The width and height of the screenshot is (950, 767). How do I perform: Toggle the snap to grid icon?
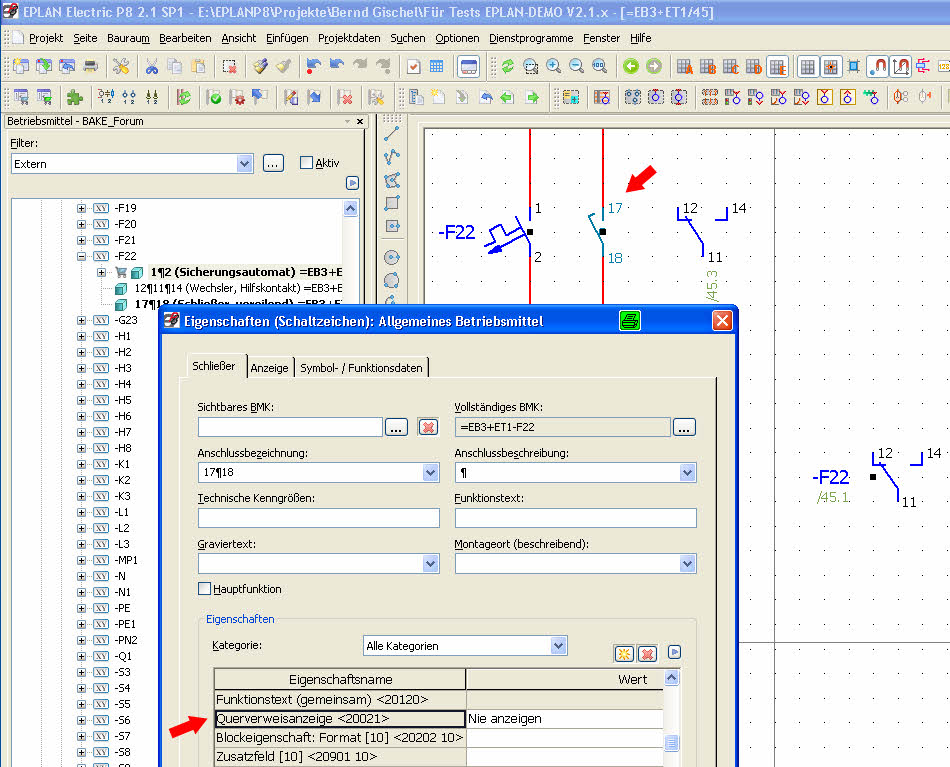[x=831, y=67]
